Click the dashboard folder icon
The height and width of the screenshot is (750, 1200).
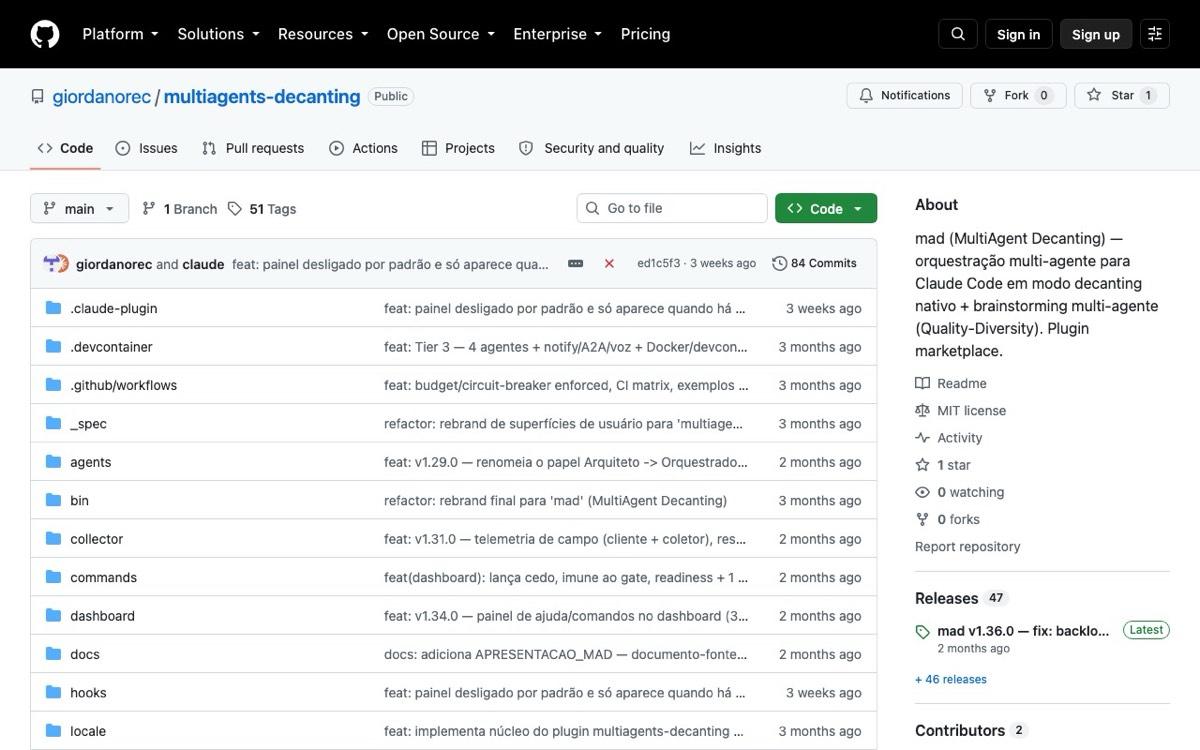coord(53,616)
